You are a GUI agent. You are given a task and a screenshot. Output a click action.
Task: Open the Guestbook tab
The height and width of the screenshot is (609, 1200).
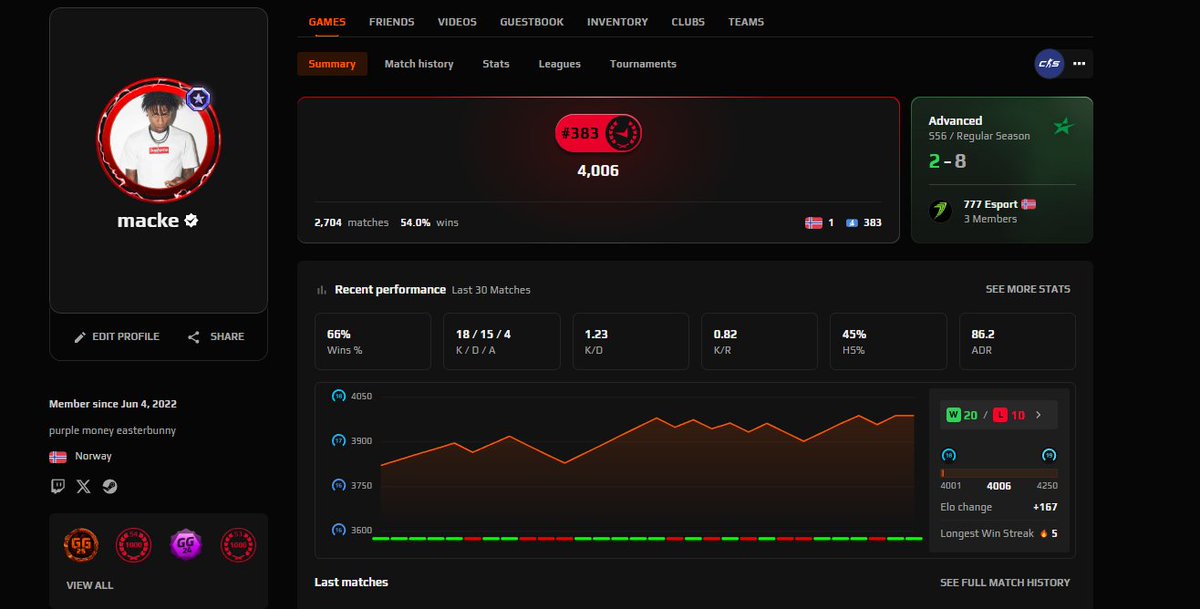click(532, 22)
